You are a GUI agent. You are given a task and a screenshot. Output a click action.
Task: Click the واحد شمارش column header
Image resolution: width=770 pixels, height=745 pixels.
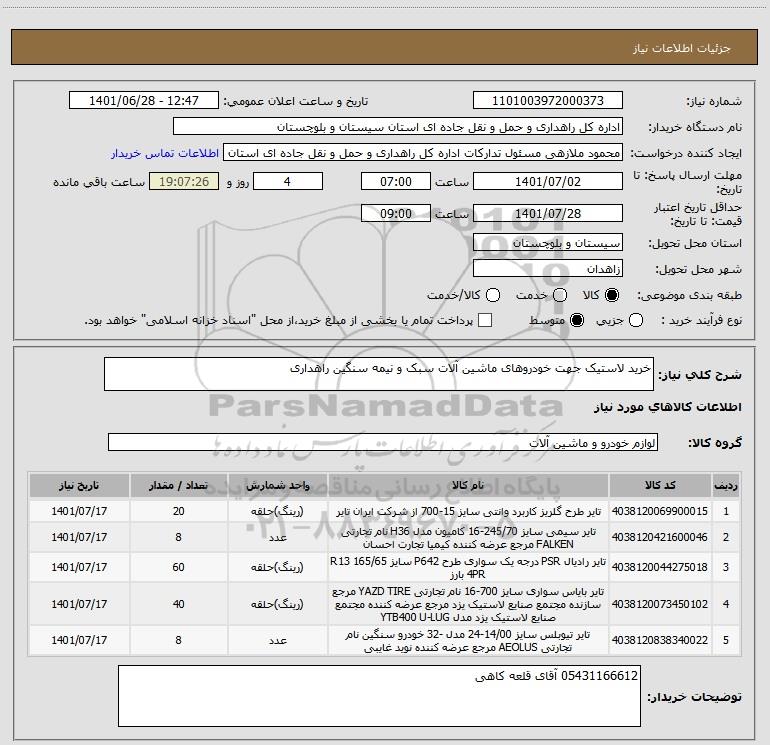pyautogui.click(x=277, y=485)
